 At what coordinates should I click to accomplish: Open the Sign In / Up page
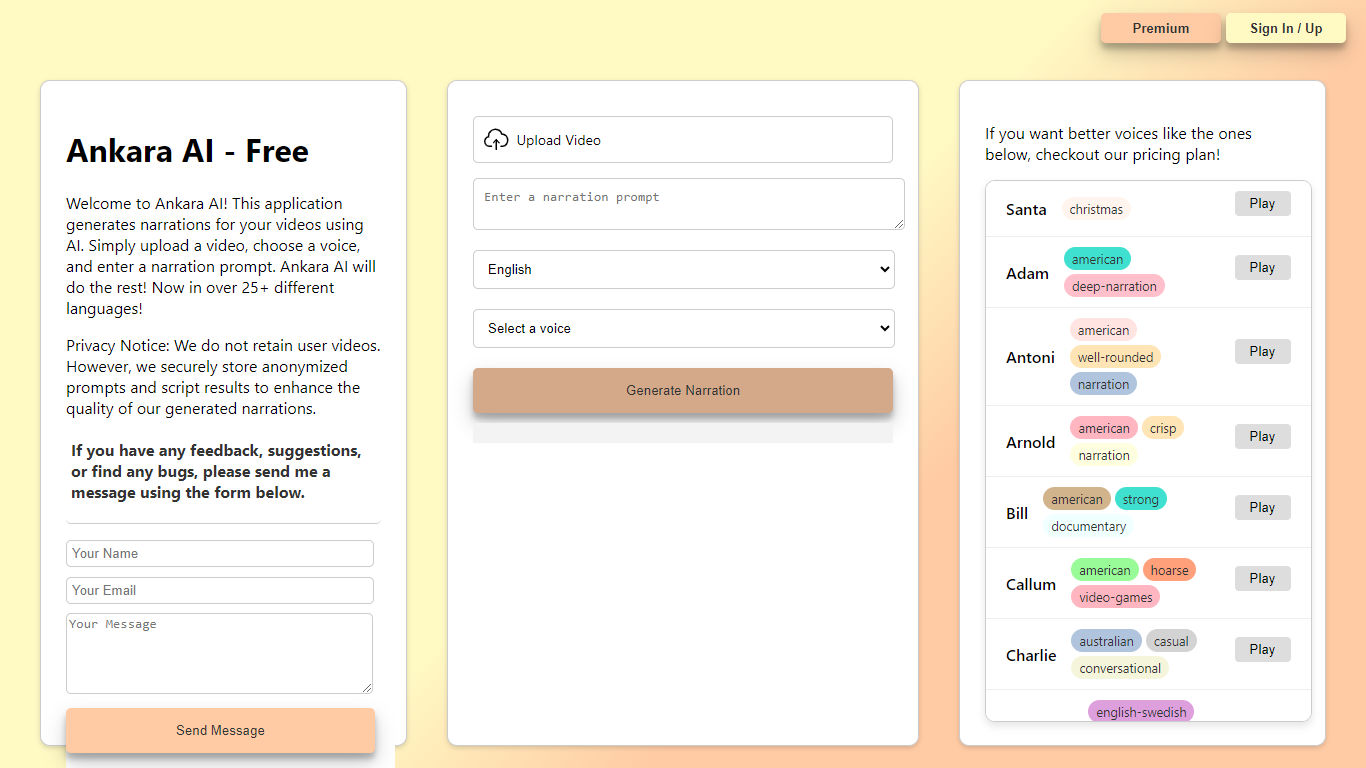1286,28
